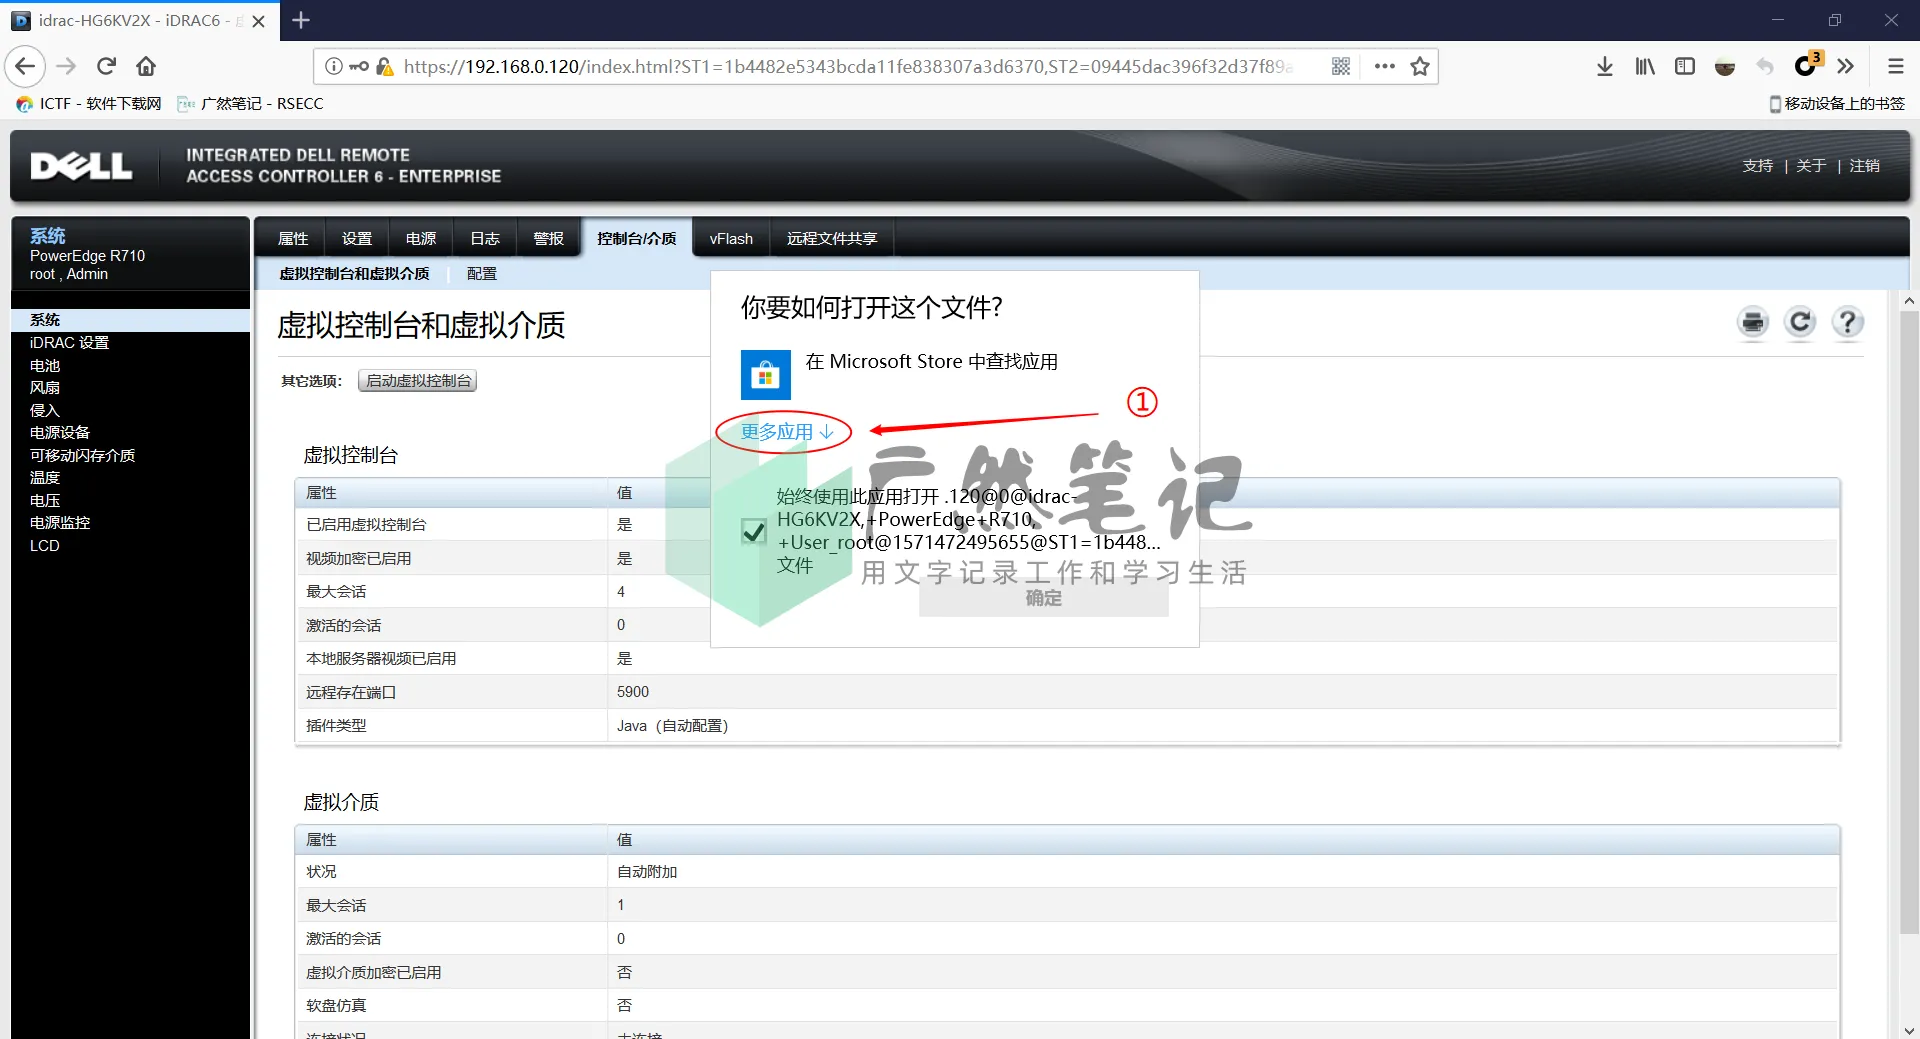This screenshot has width=1920, height=1039.
Task: Click the 插件类型 value Java (自动配置)
Action: 672,726
